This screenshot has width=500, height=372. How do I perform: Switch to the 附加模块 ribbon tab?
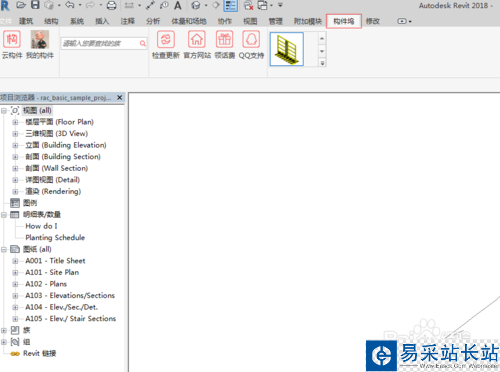[x=308, y=21]
